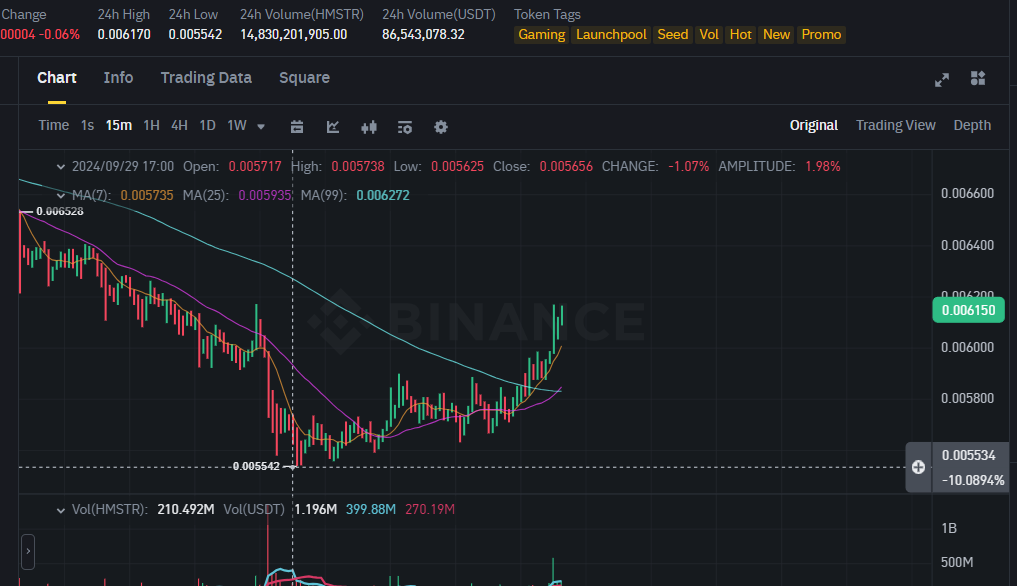The width and height of the screenshot is (1017, 586).
Task: Click the MA(99) value 0.006272
Action: pyautogui.click(x=383, y=195)
